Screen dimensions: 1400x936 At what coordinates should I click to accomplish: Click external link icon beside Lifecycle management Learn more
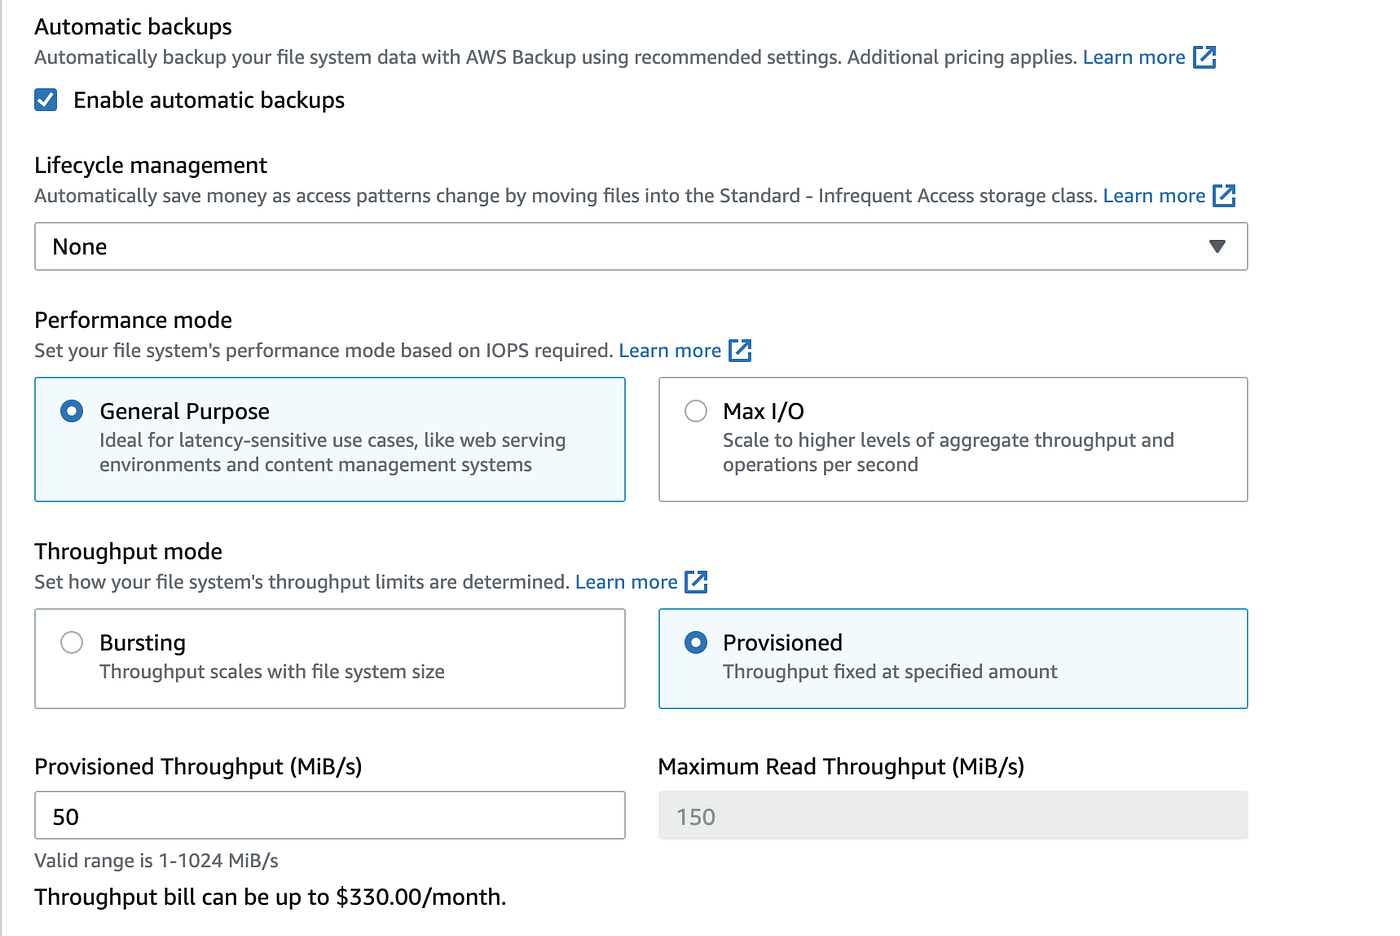[1224, 196]
